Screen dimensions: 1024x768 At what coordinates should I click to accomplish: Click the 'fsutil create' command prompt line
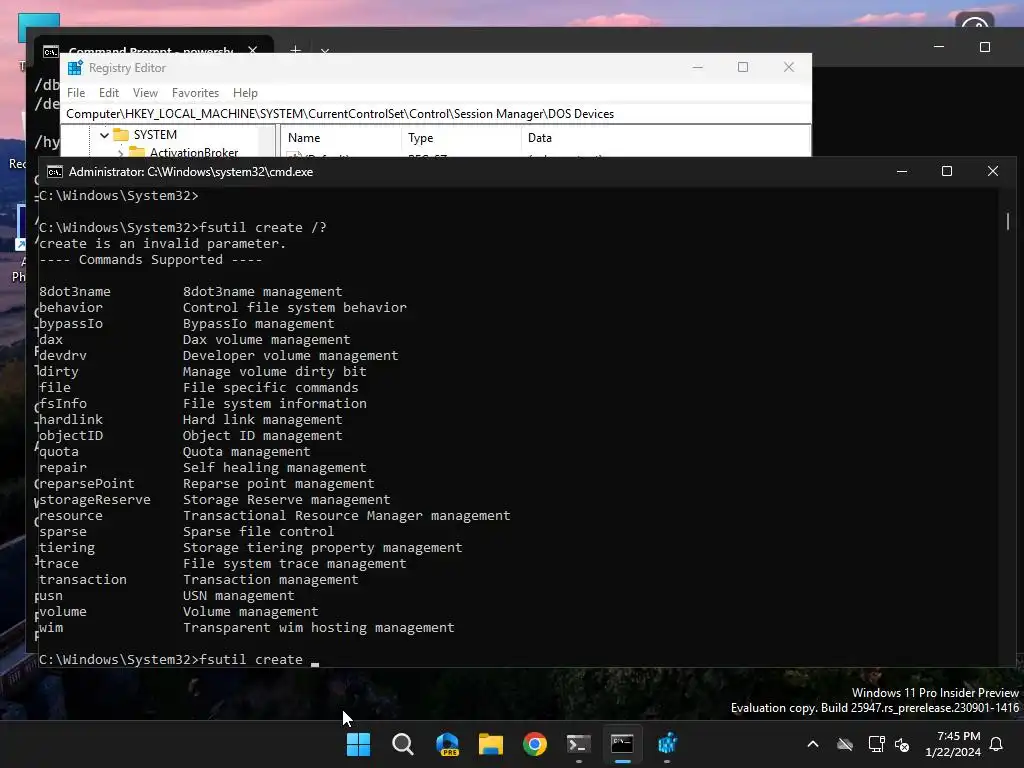coord(171,660)
